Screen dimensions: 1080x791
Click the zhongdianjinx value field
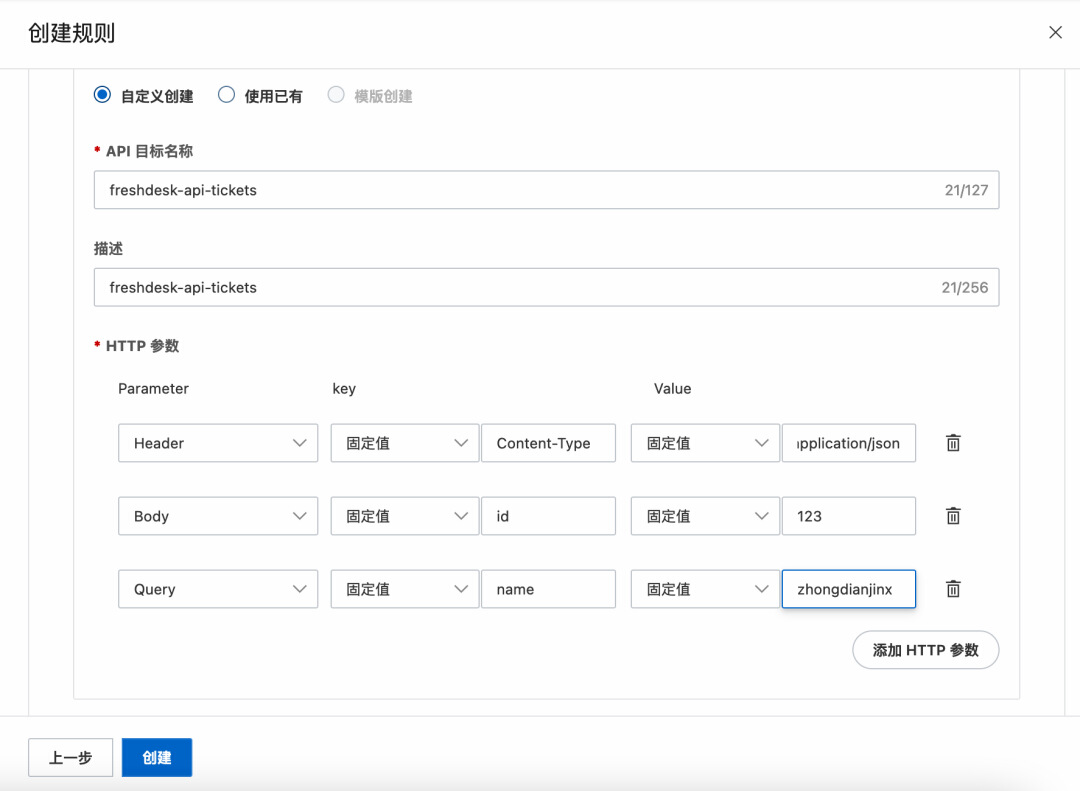click(x=849, y=589)
